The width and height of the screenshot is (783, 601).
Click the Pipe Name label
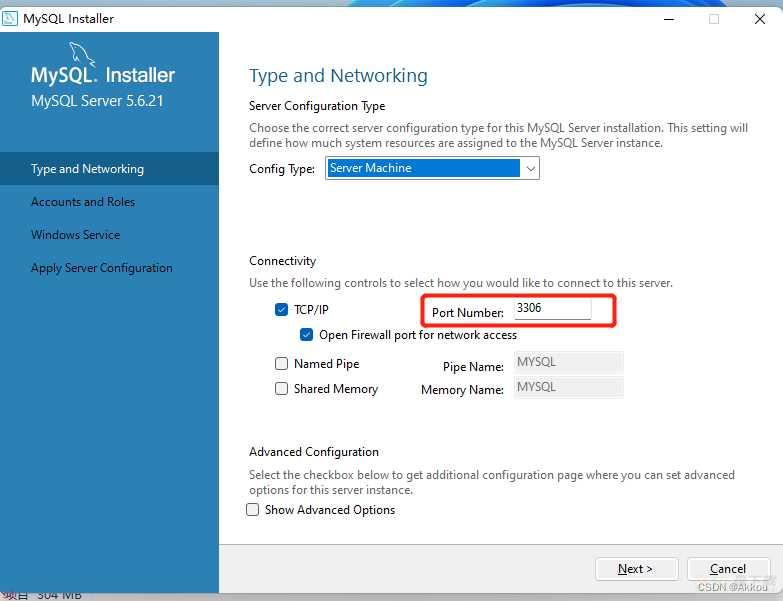coord(473,367)
